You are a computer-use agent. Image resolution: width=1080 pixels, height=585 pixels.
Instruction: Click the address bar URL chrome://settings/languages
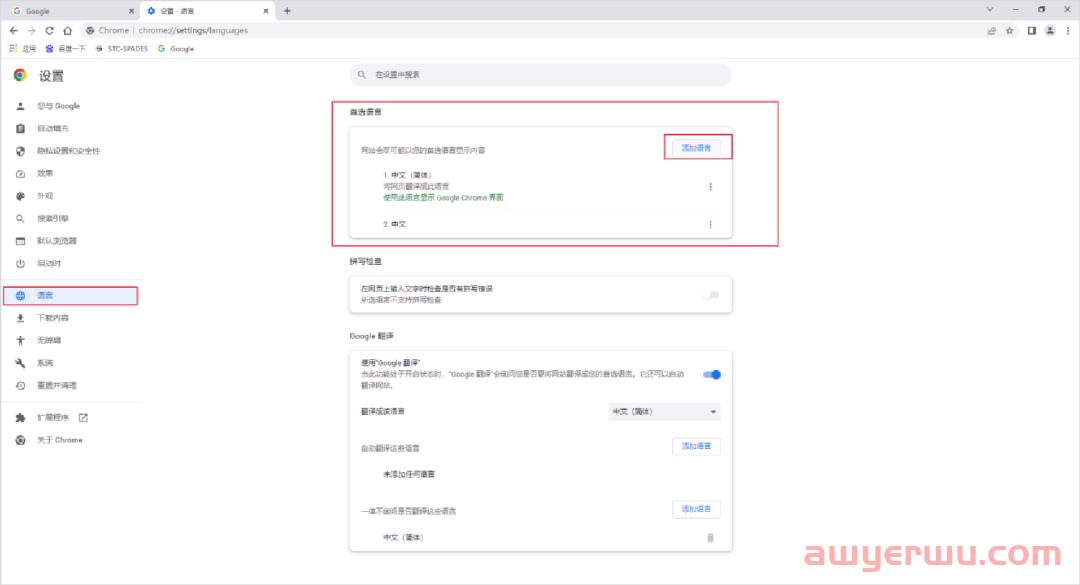coord(193,30)
